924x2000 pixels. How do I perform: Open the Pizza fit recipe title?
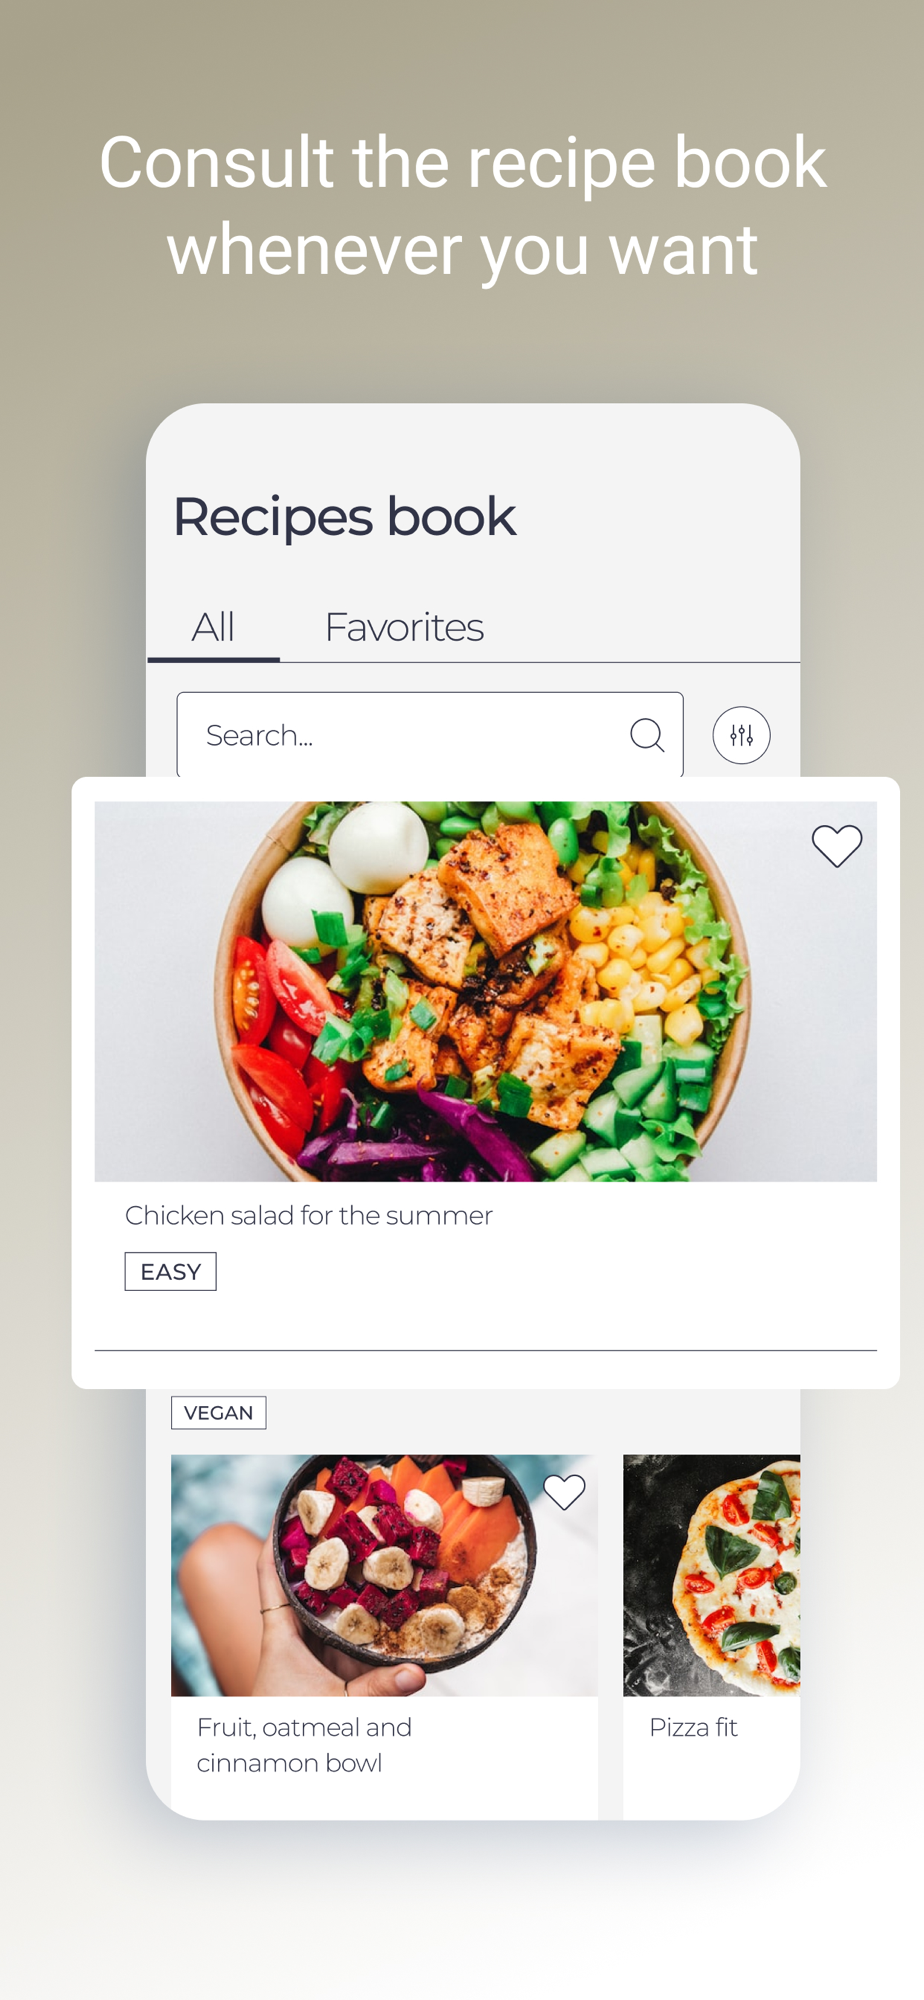(x=693, y=1727)
